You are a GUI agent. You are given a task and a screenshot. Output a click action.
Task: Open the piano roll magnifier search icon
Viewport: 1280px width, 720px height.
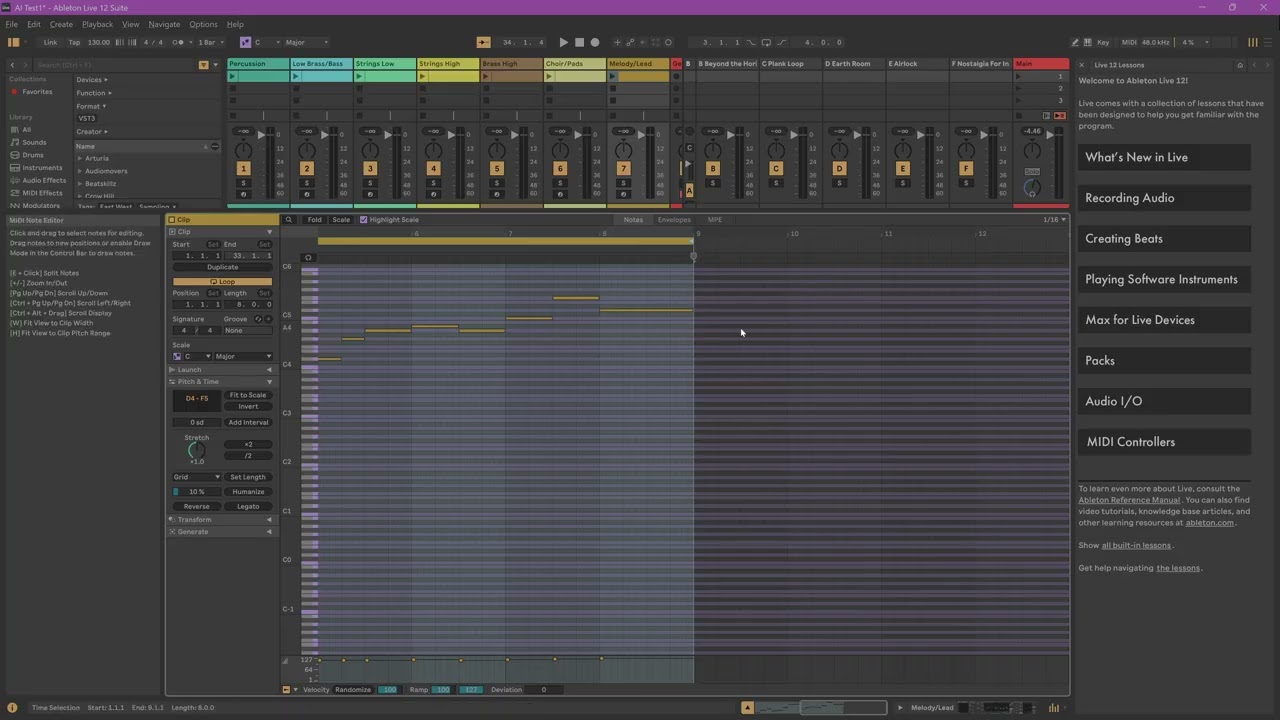coord(289,219)
